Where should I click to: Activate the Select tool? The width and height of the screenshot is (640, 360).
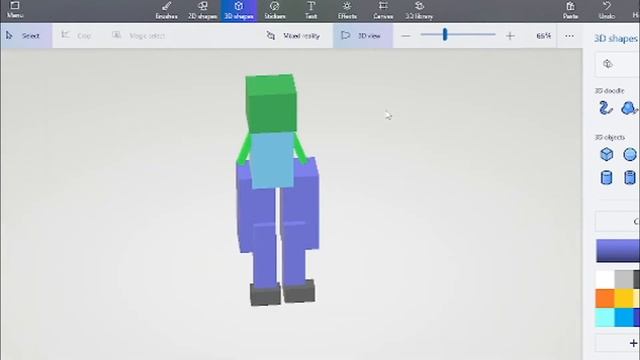(26, 36)
